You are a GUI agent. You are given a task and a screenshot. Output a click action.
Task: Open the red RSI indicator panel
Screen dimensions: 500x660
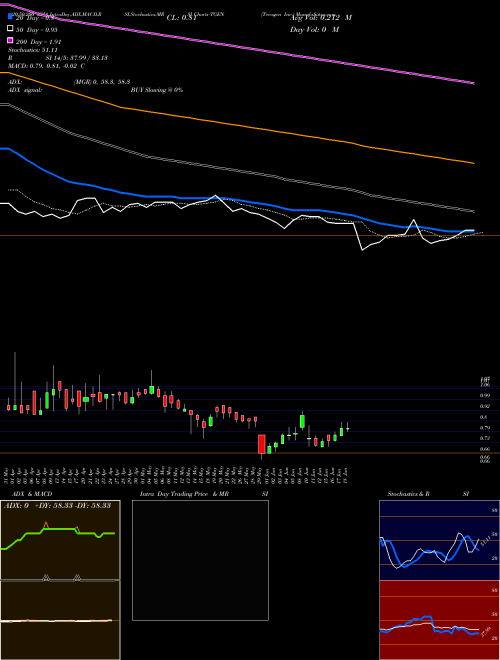pyautogui.click(x=439, y=620)
